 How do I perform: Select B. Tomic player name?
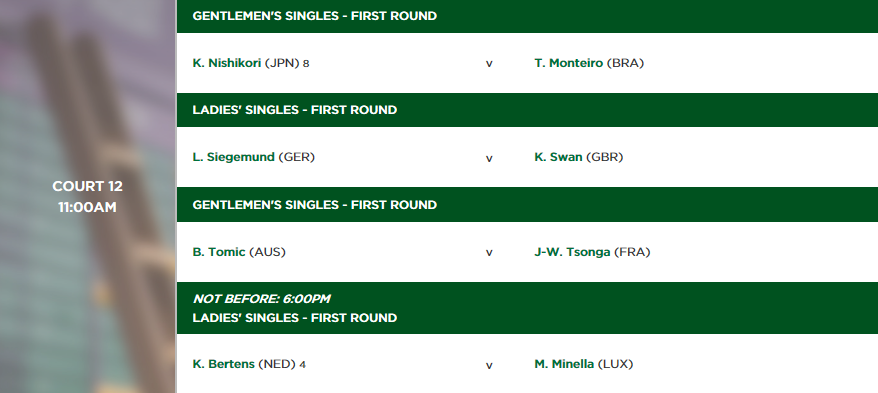[x=219, y=252]
